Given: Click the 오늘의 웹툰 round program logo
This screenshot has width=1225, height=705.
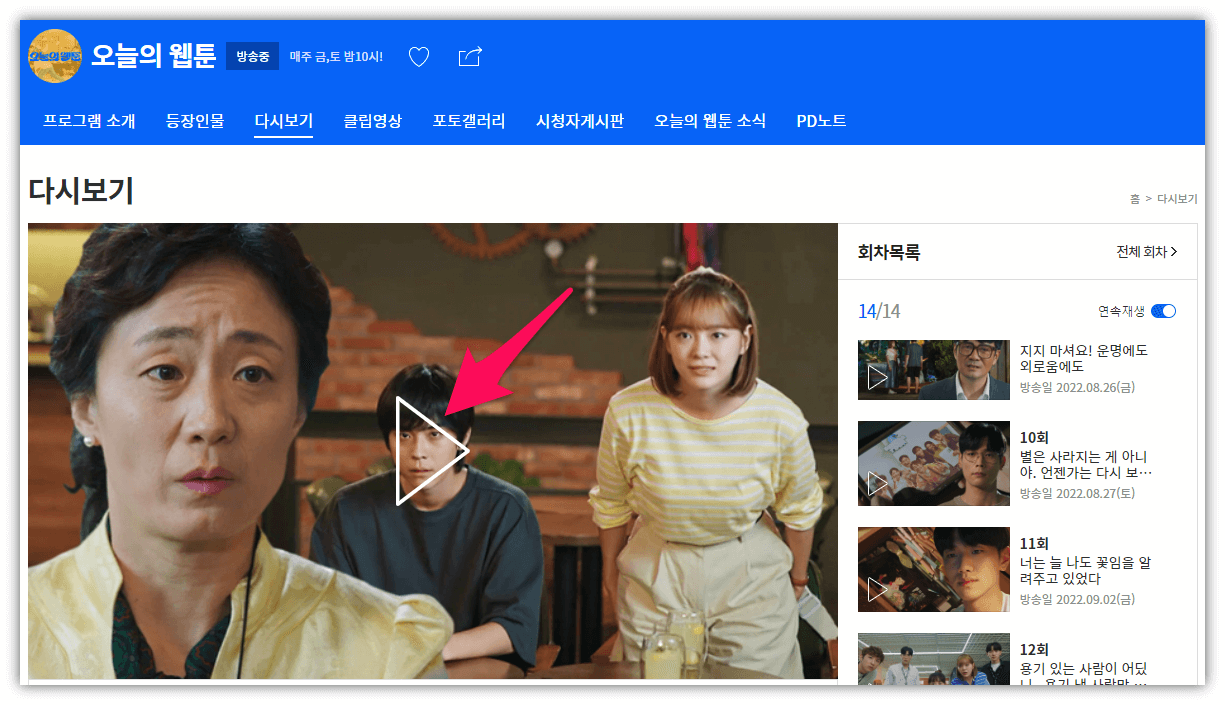Looking at the screenshot, I should point(55,56).
